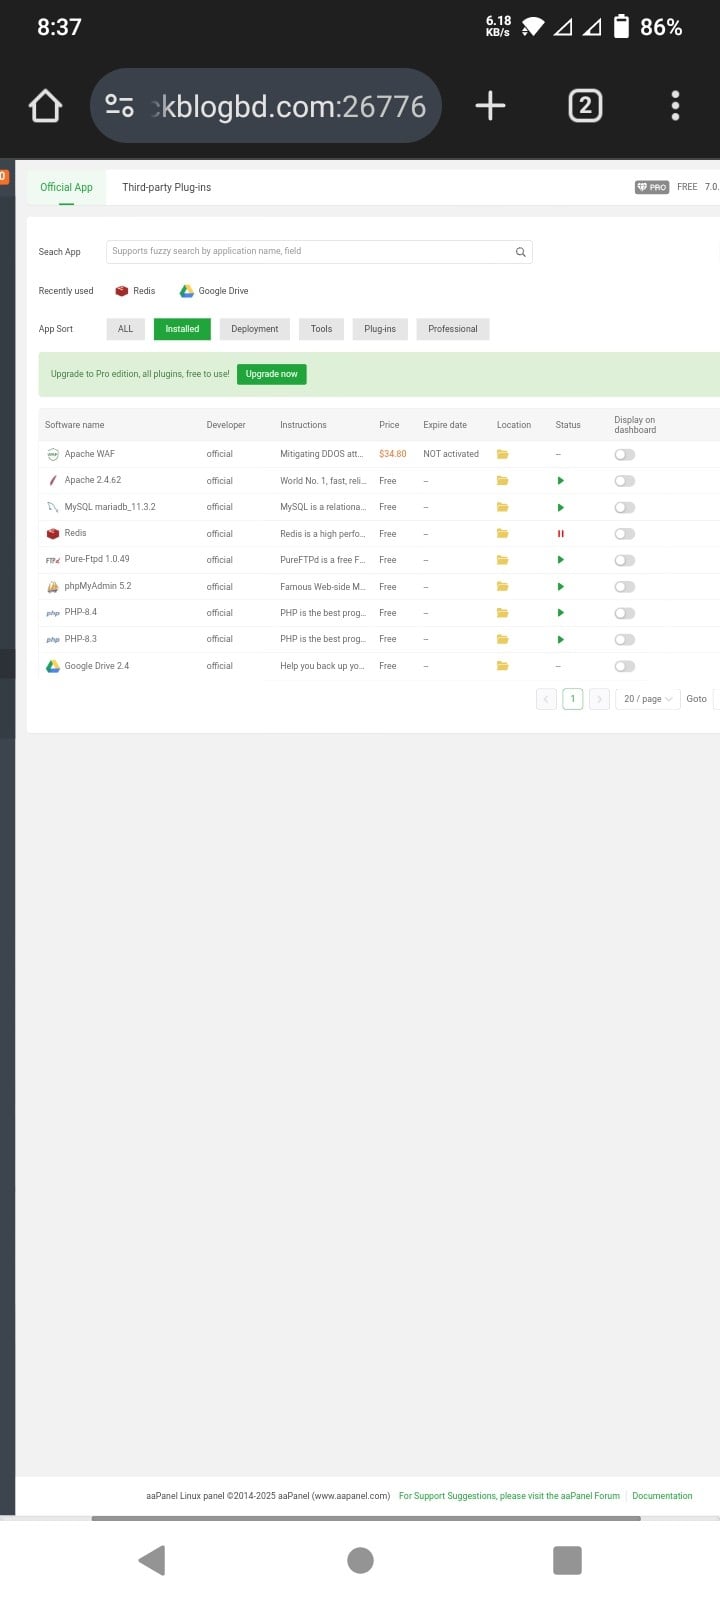Switch to the Official App tab
The height and width of the screenshot is (1600, 720).
(66, 187)
